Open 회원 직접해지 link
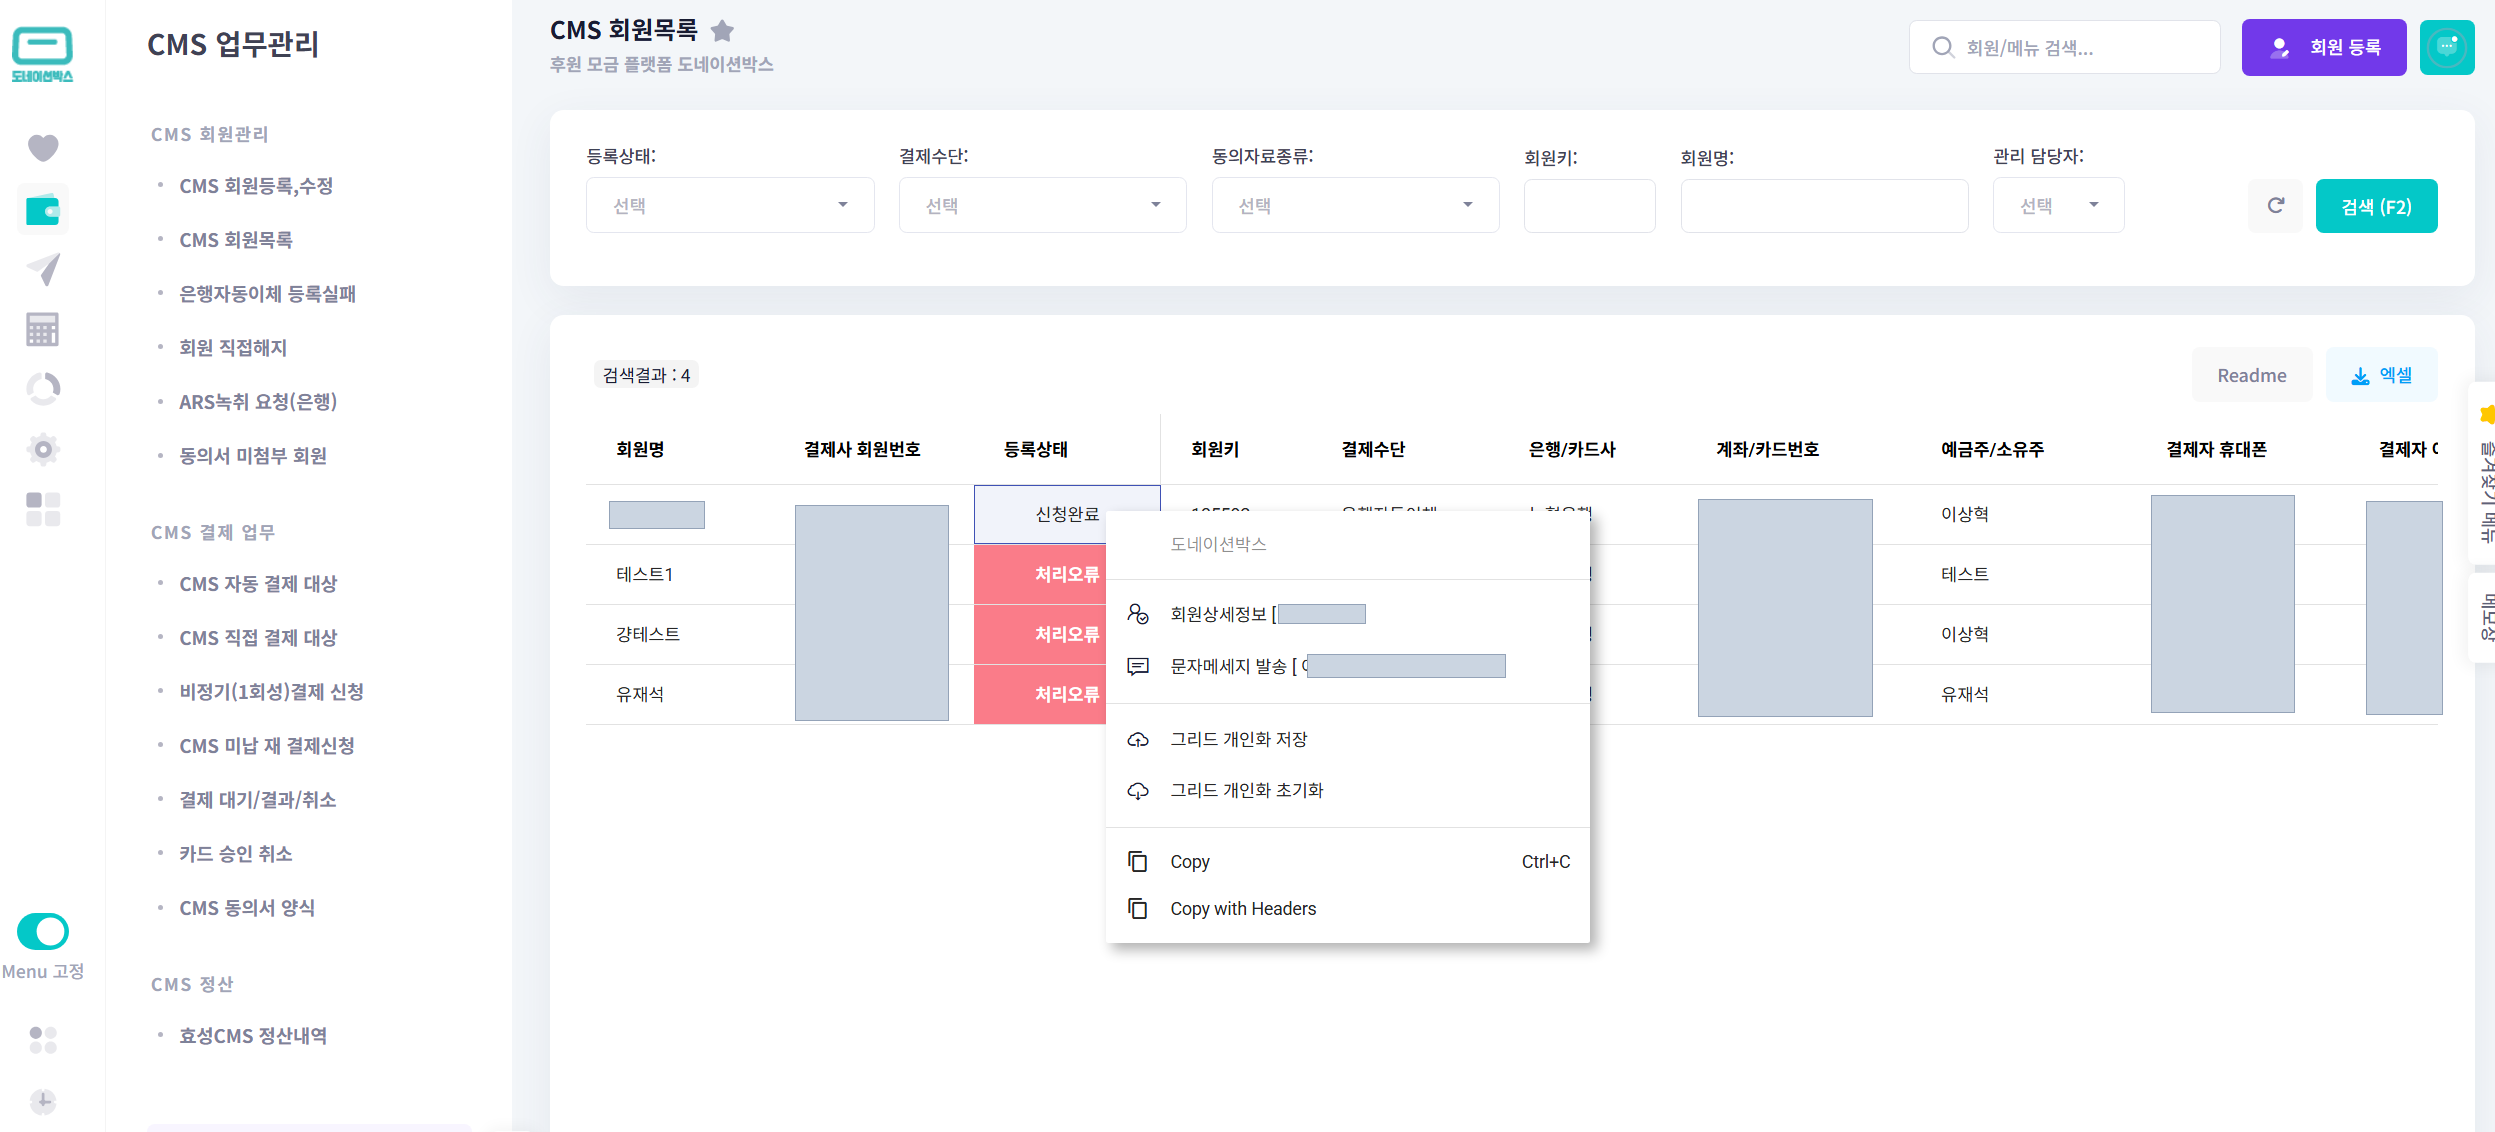2495x1132 pixels. click(233, 348)
